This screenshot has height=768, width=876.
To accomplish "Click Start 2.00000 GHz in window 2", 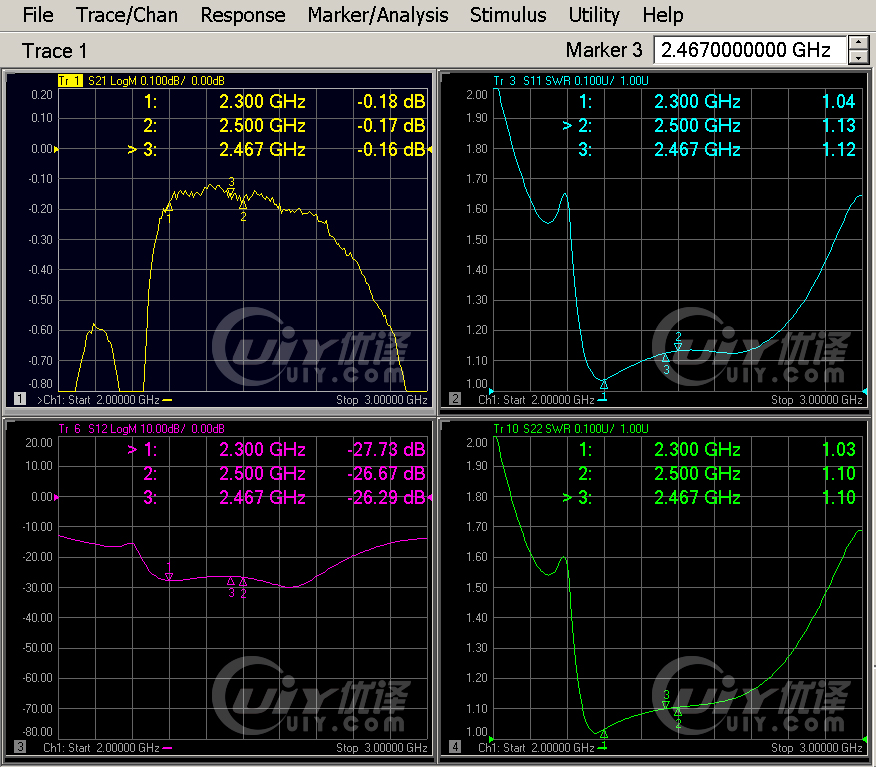I will [x=549, y=400].
